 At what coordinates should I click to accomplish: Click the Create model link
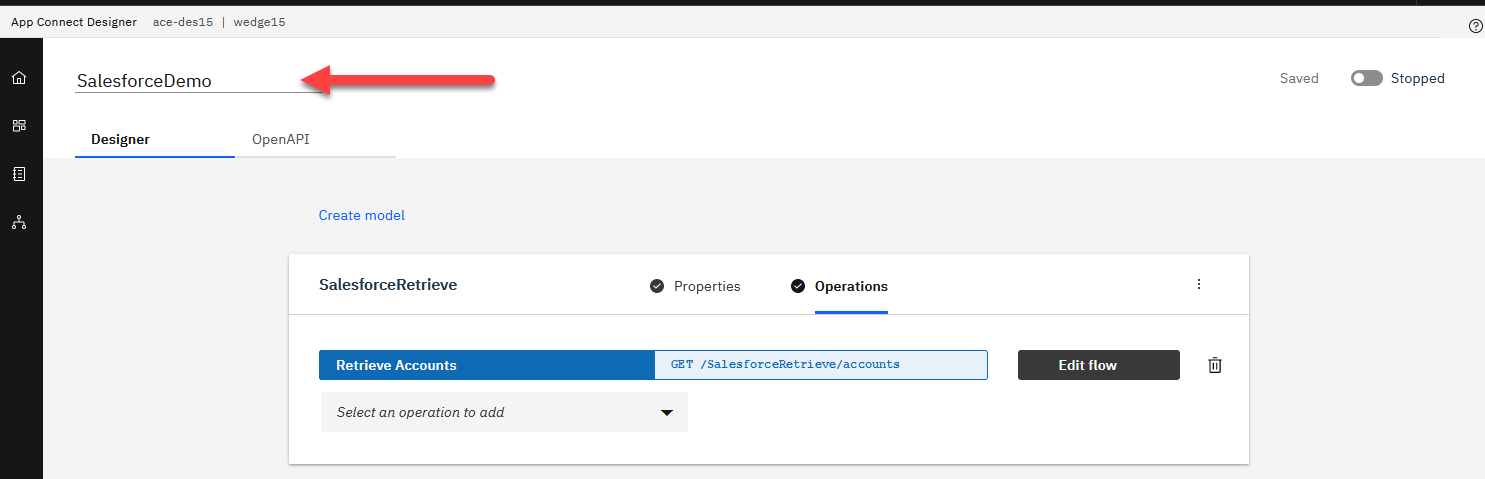(362, 215)
